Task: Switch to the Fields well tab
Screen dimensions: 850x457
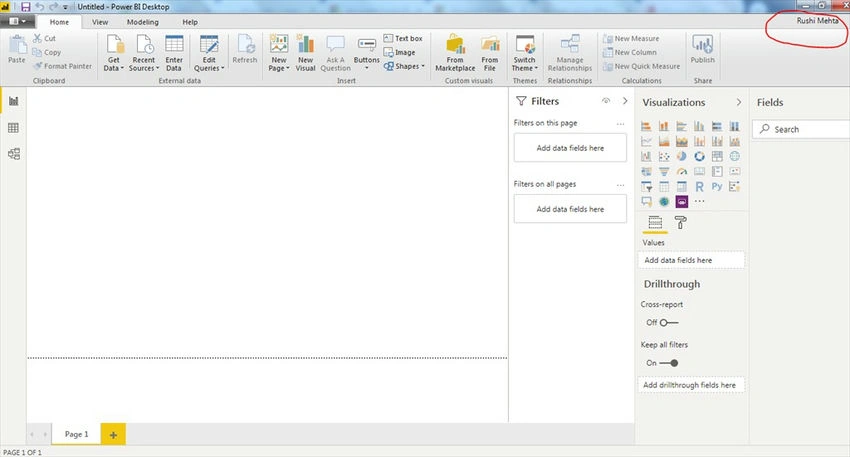Action: [655, 222]
